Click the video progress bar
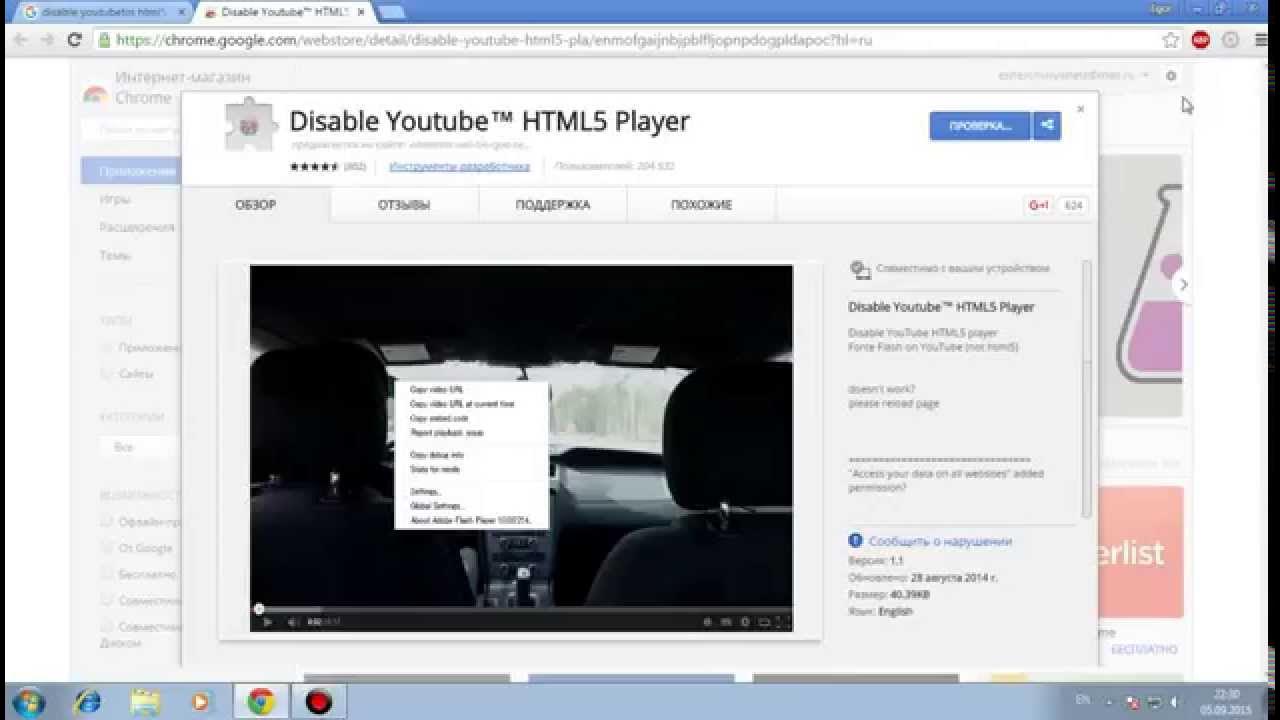The image size is (1280, 720). click(521, 609)
